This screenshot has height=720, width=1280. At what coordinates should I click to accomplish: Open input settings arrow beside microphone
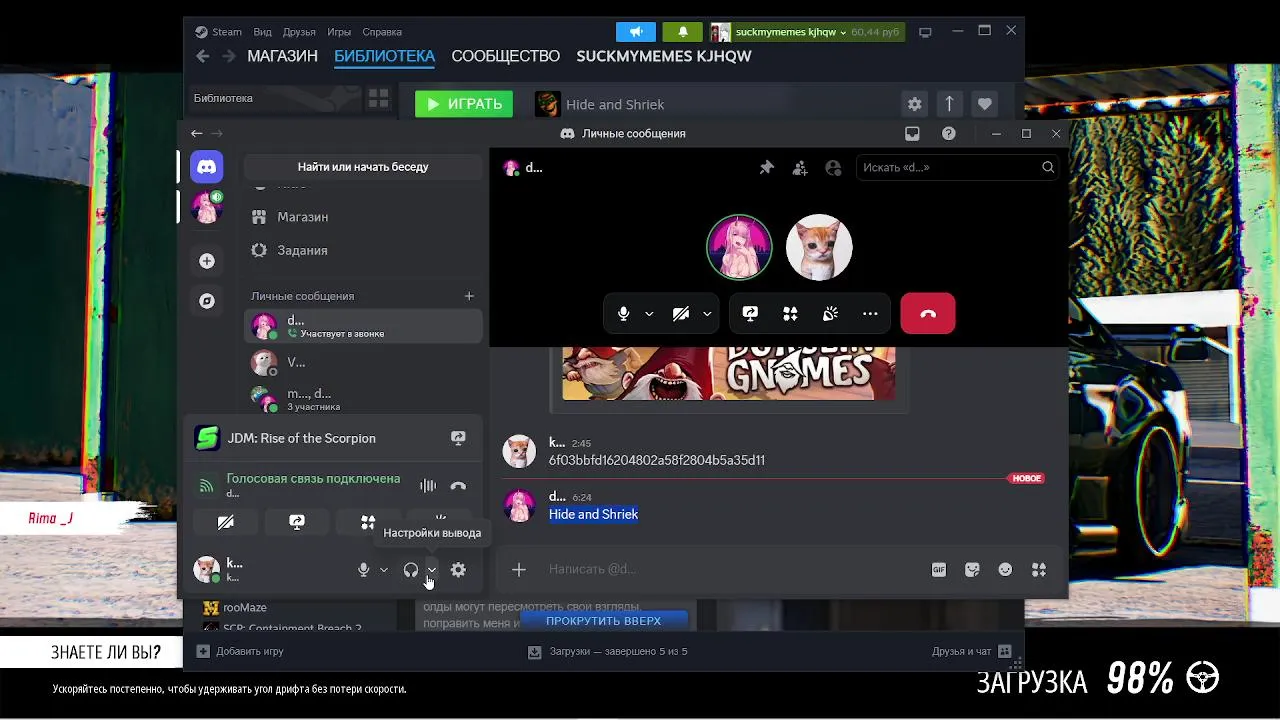pyautogui.click(x=384, y=570)
